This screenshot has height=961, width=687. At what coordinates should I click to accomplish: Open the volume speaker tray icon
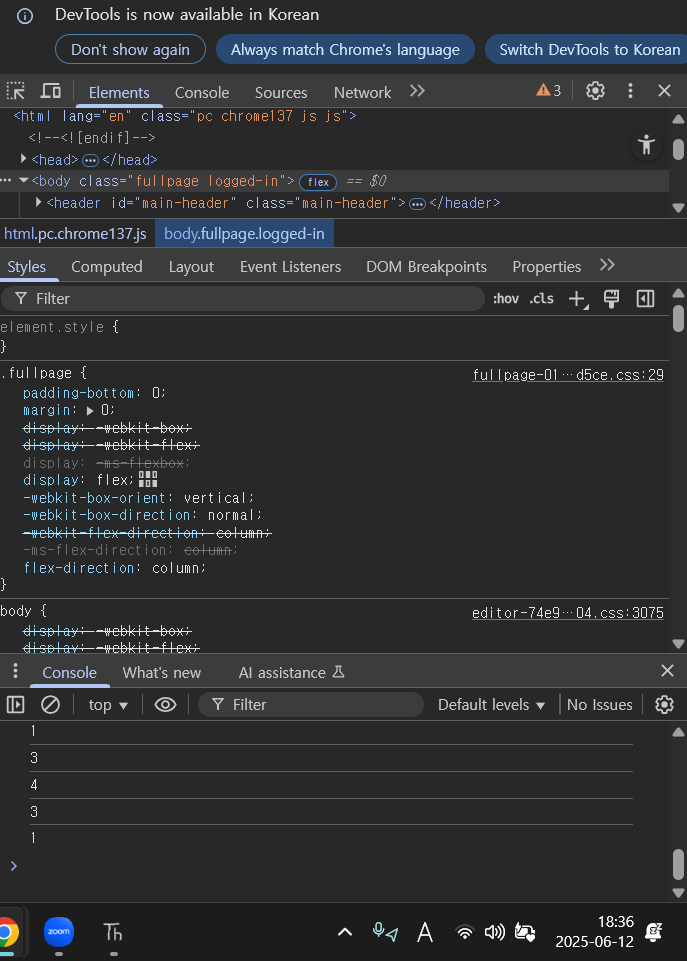(x=495, y=932)
